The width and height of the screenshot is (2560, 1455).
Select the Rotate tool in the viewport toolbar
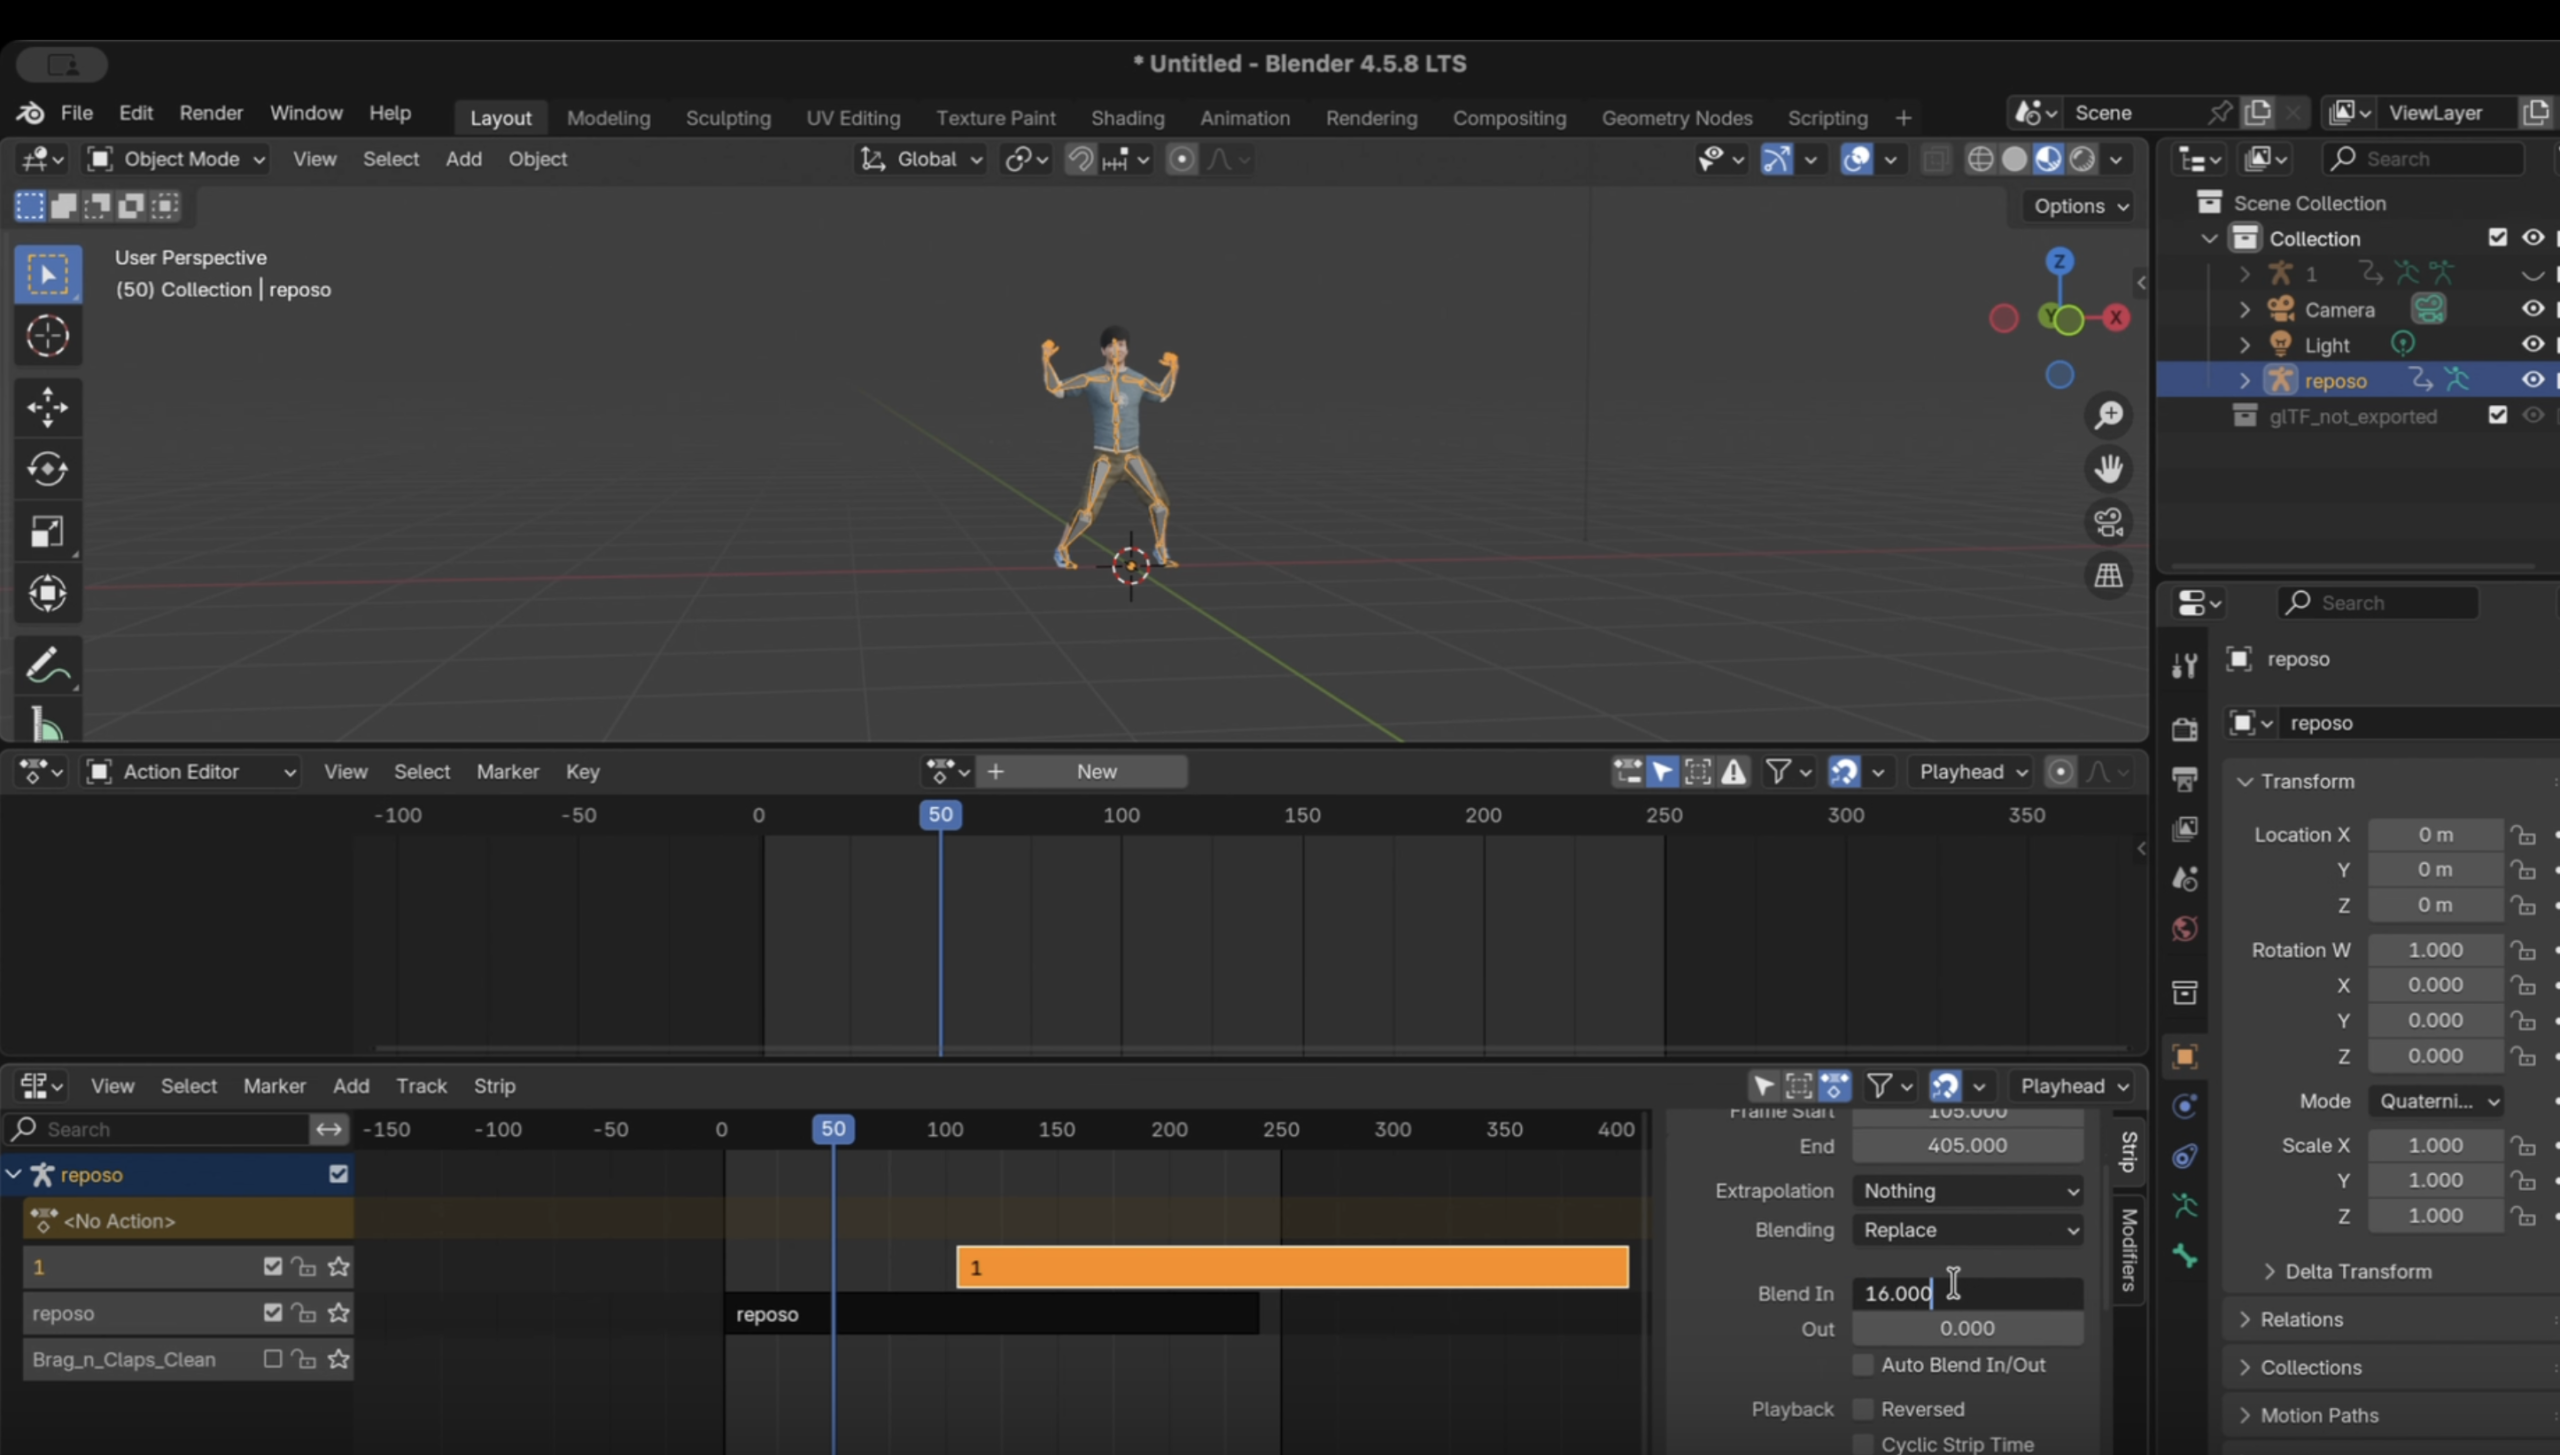[47, 468]
